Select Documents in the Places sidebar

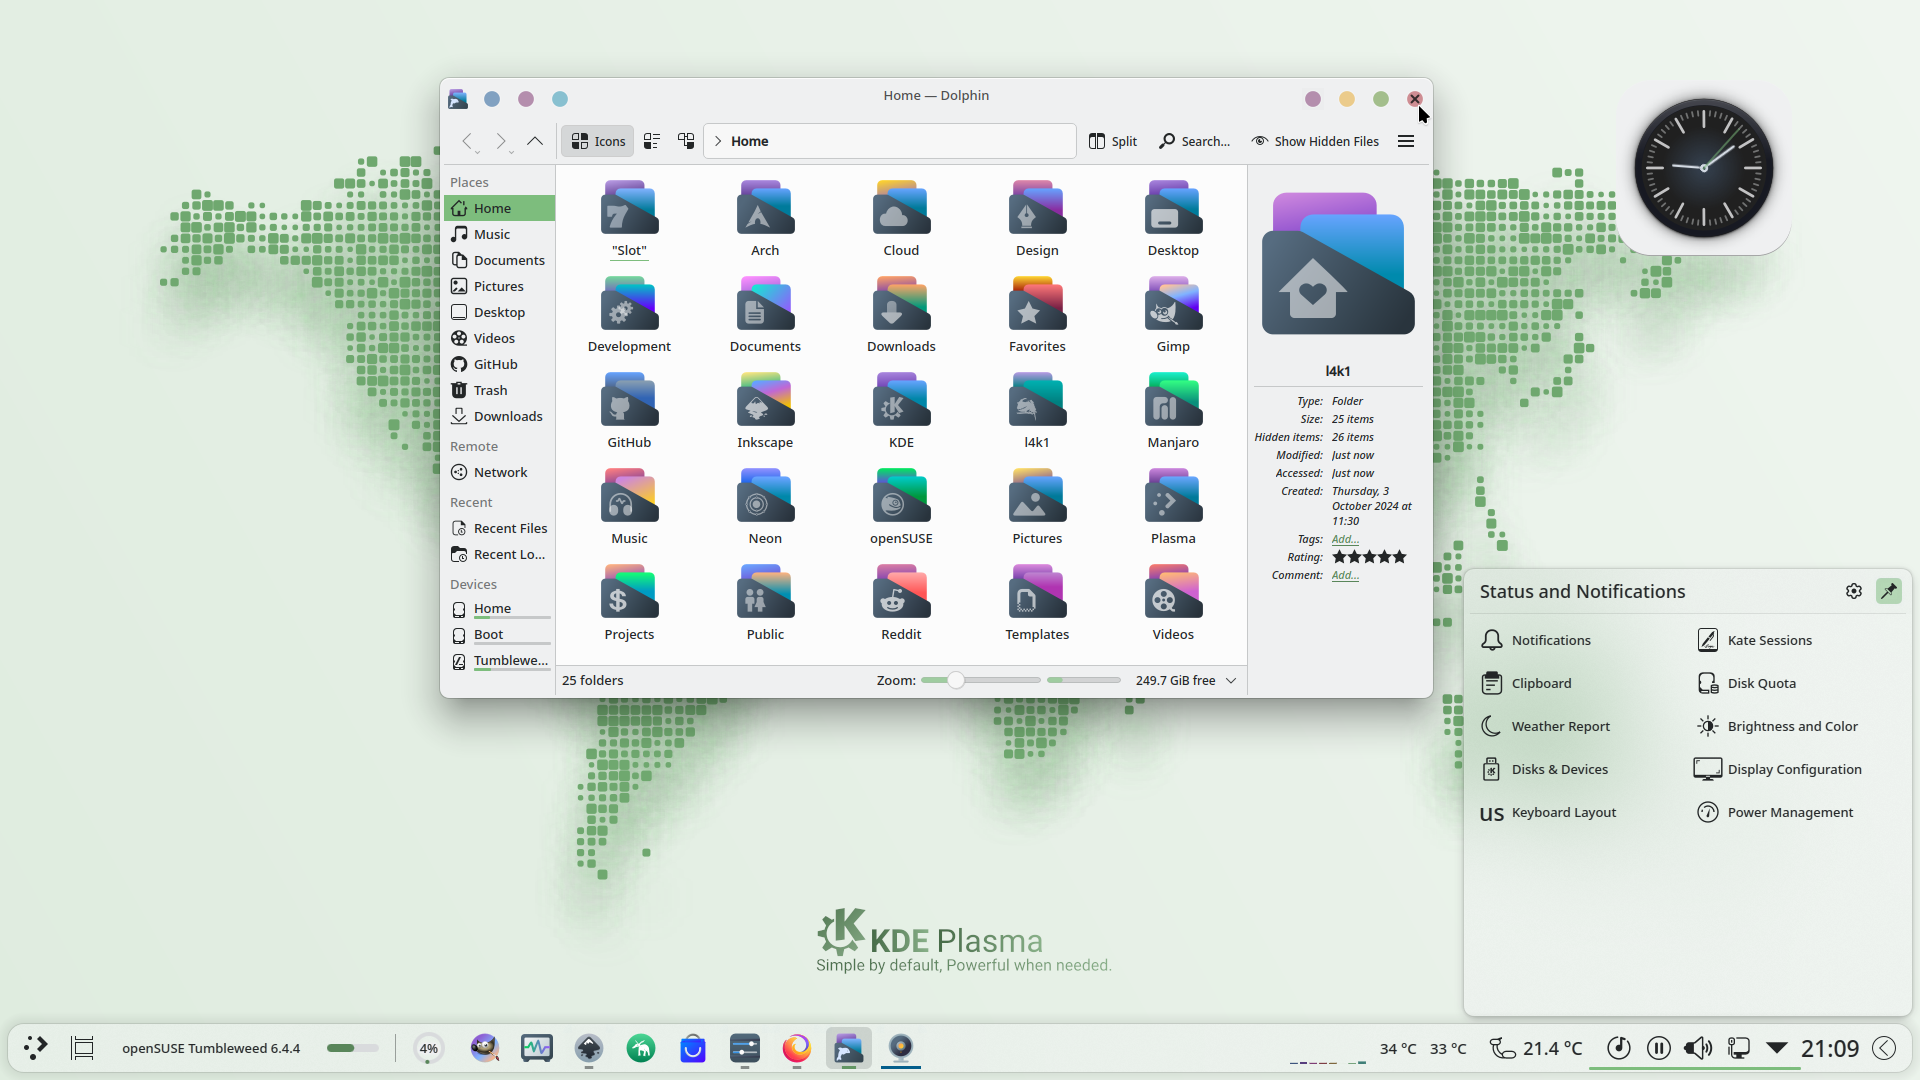click(x=499, y=260)
